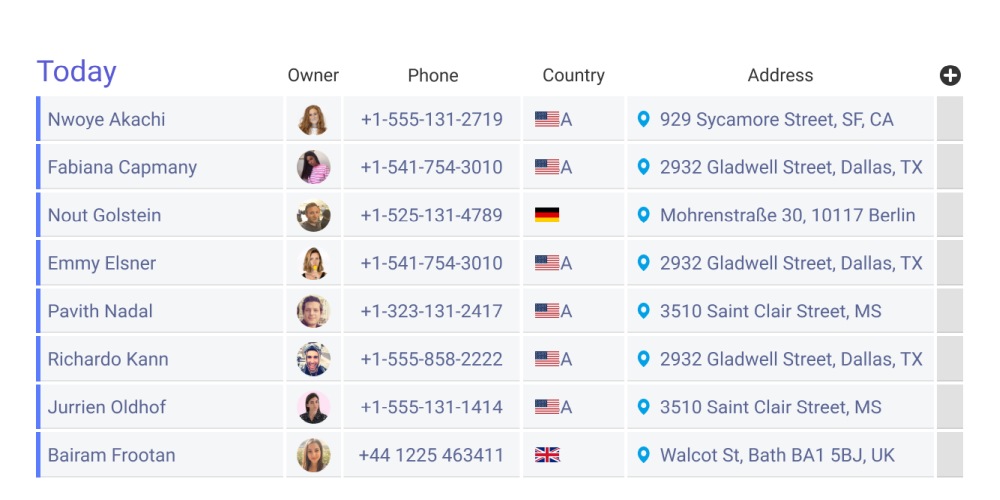Viewport: 1000px width, 500px height.
Task: Click Pavith Nadal's owner avatar
Action: tap(313, 311)
